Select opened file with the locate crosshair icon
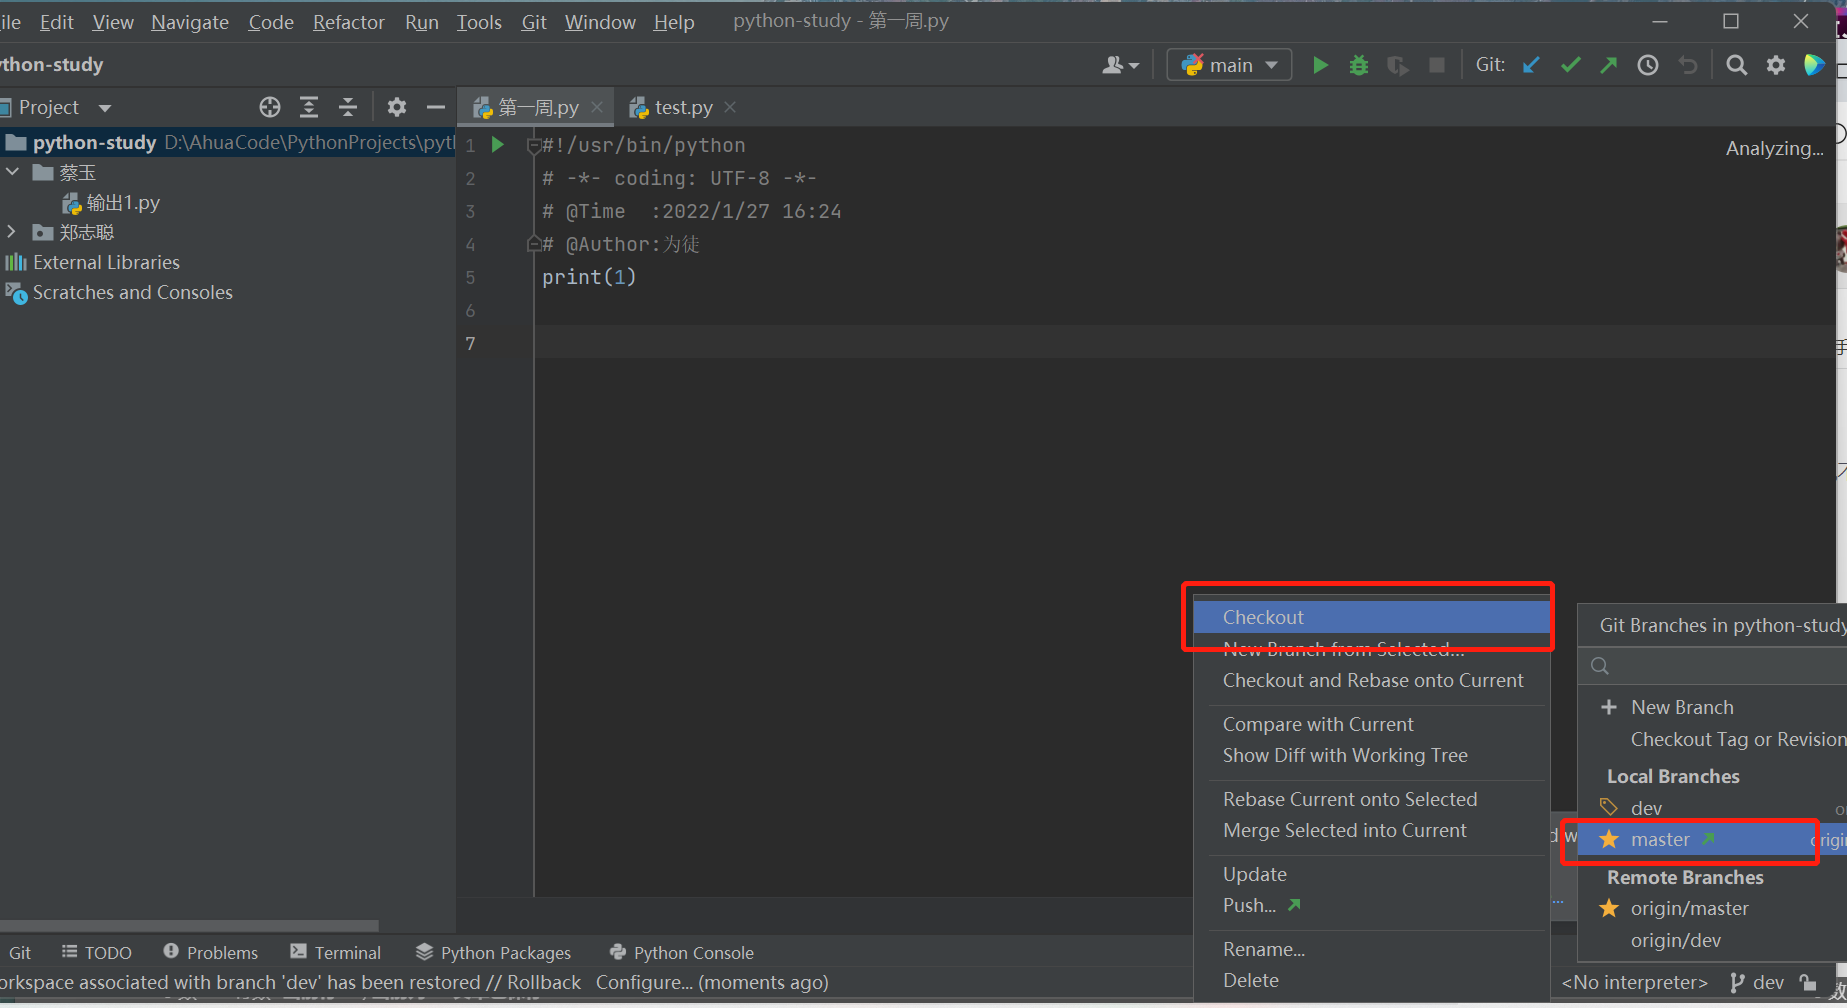The height and width of the screenshot is (1008, 1847). coord(270,107)
